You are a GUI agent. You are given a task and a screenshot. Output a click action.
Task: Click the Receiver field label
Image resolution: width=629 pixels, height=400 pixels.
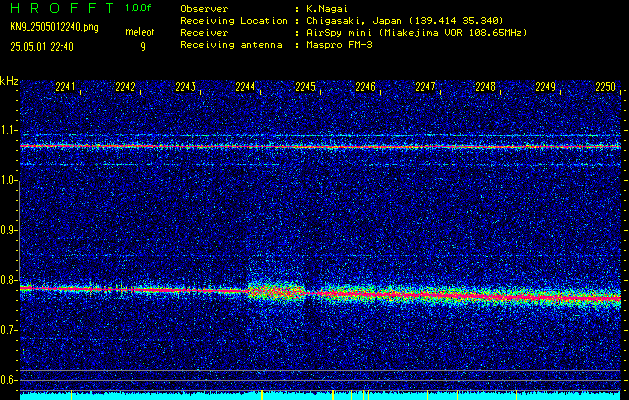coord(204,33)
